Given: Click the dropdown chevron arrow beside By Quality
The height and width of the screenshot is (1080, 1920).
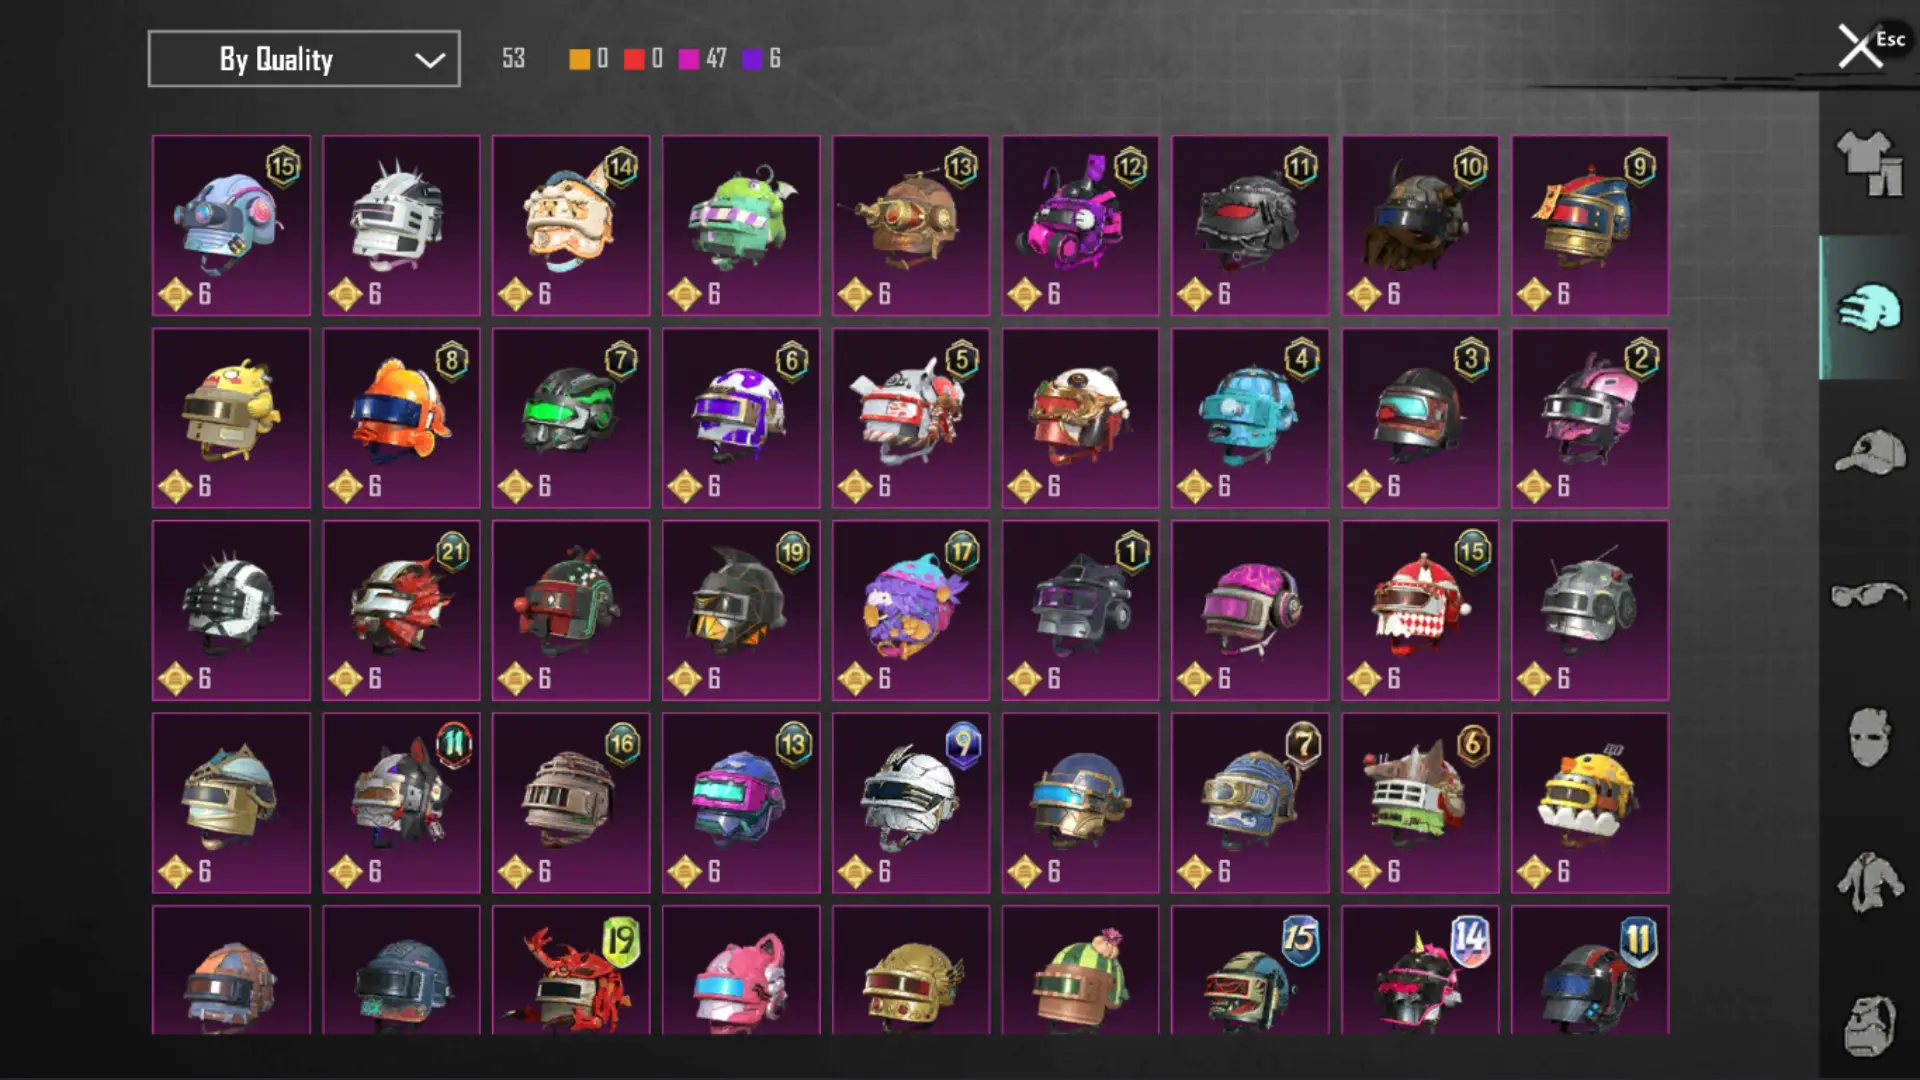Looking at the screenshot, I should [x=430, y=60].
